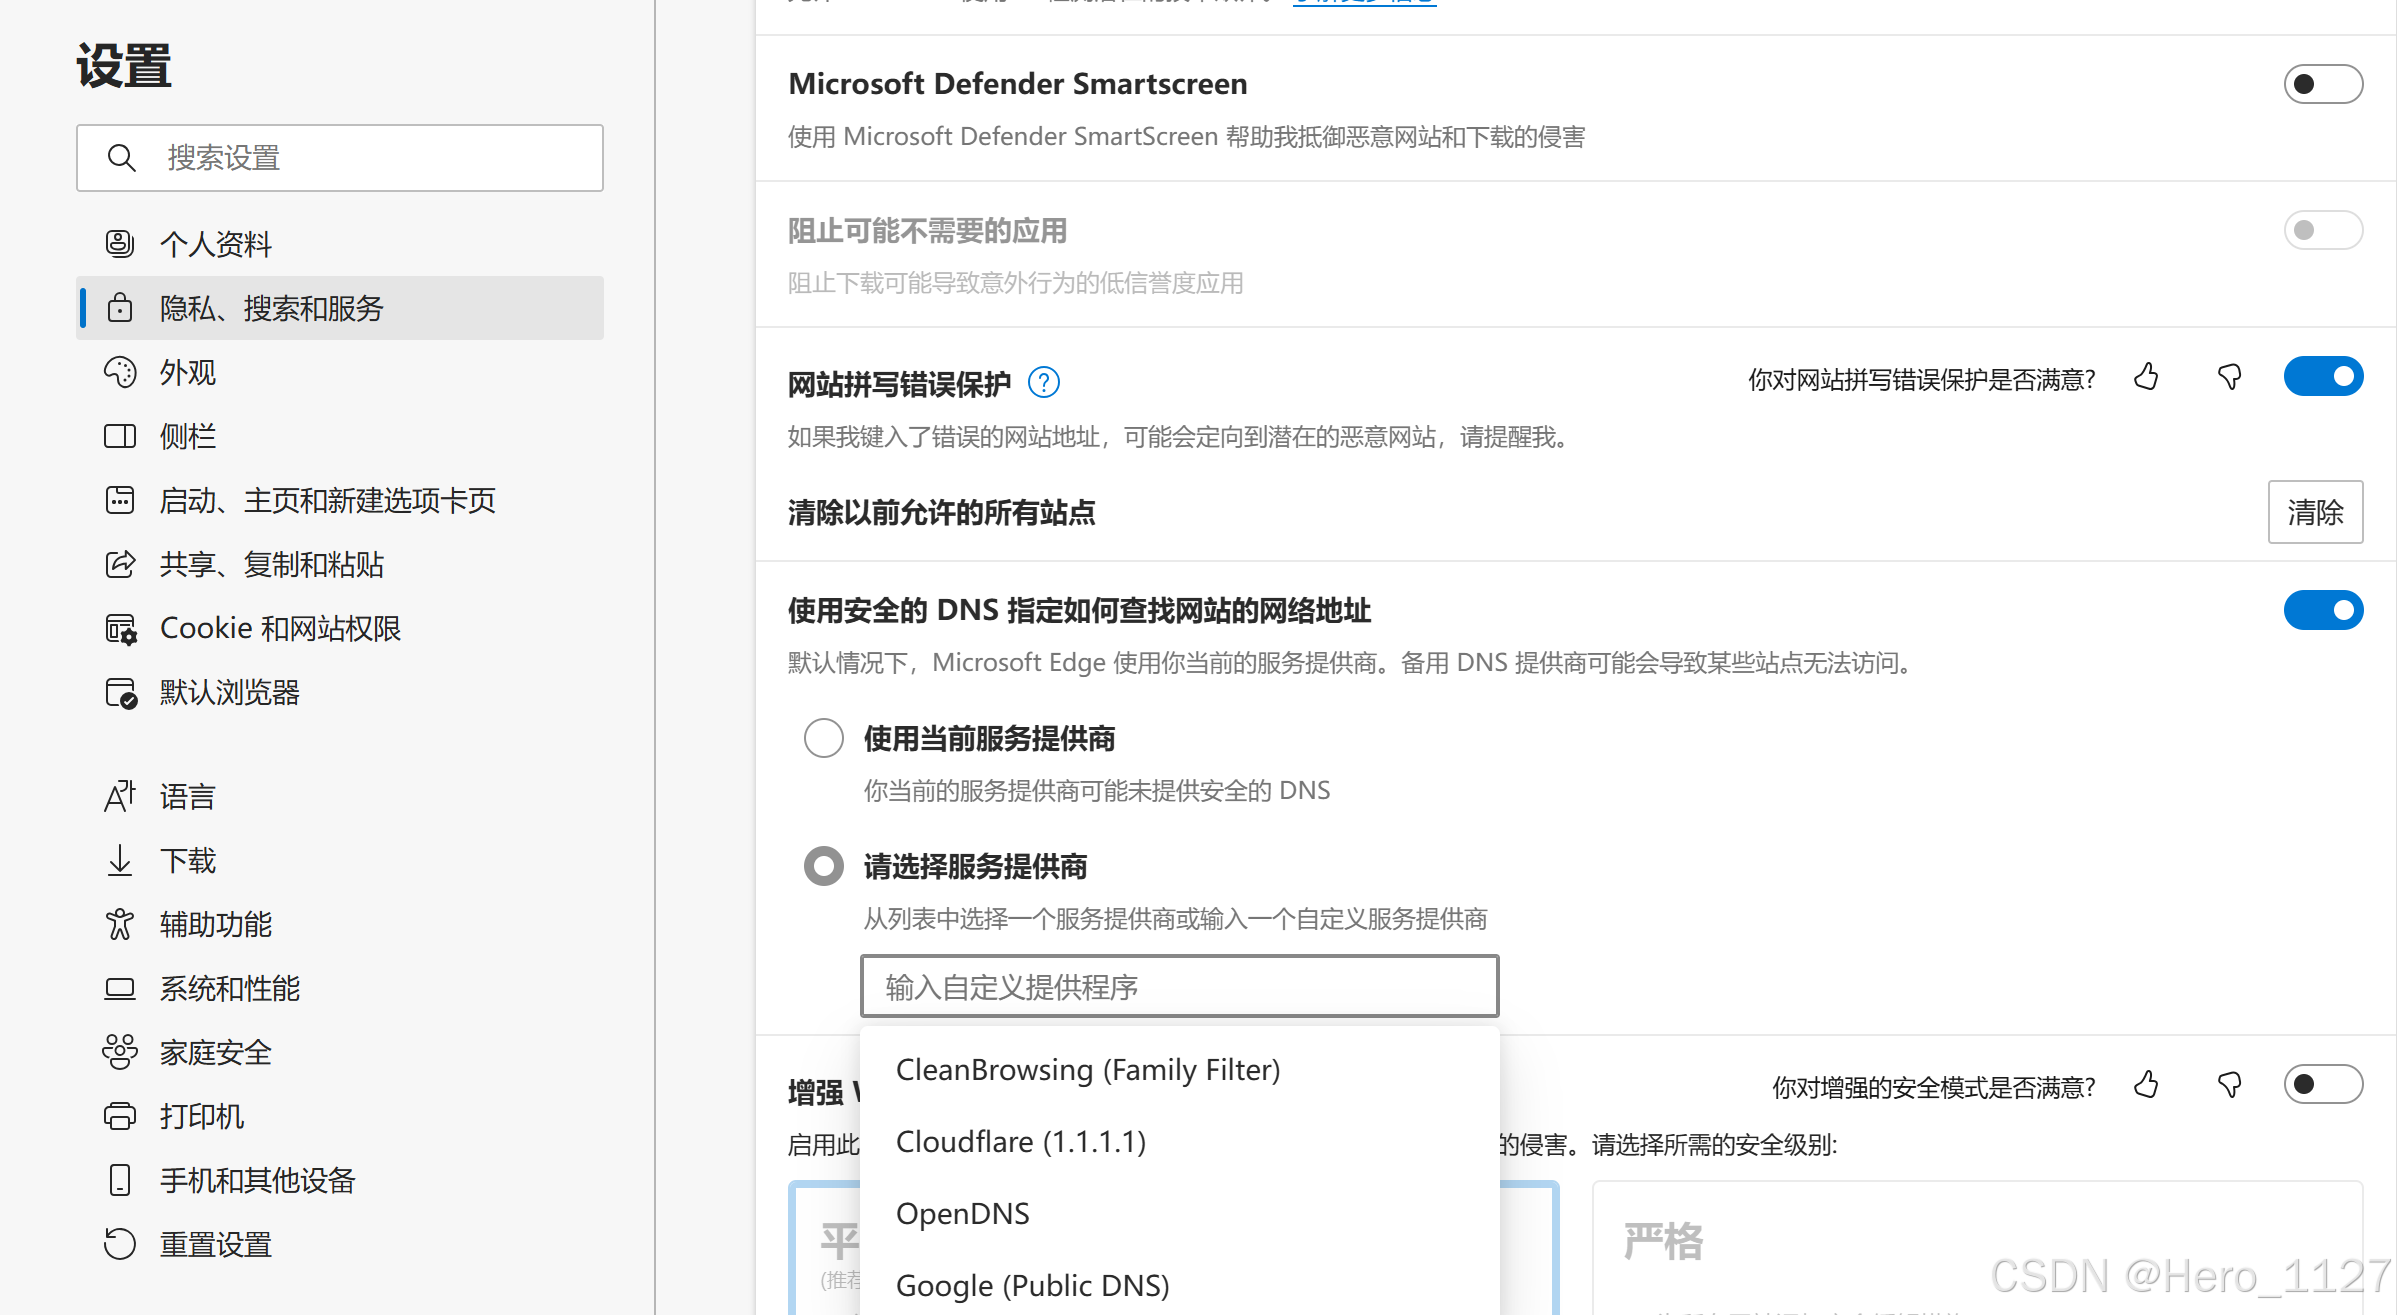The width and height of the screenshot is (2397, 1315).
Task: Click the 打印机 printer icon in the sidebar
Action: (x=120, y=1116)
